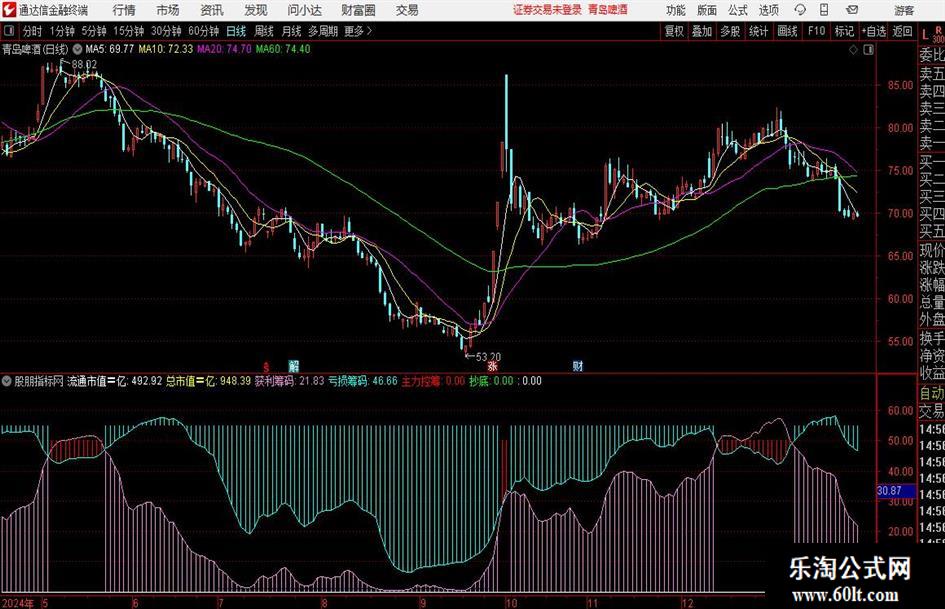
Task: Click the 复权 toolbar button
Action: click(674, 31)
